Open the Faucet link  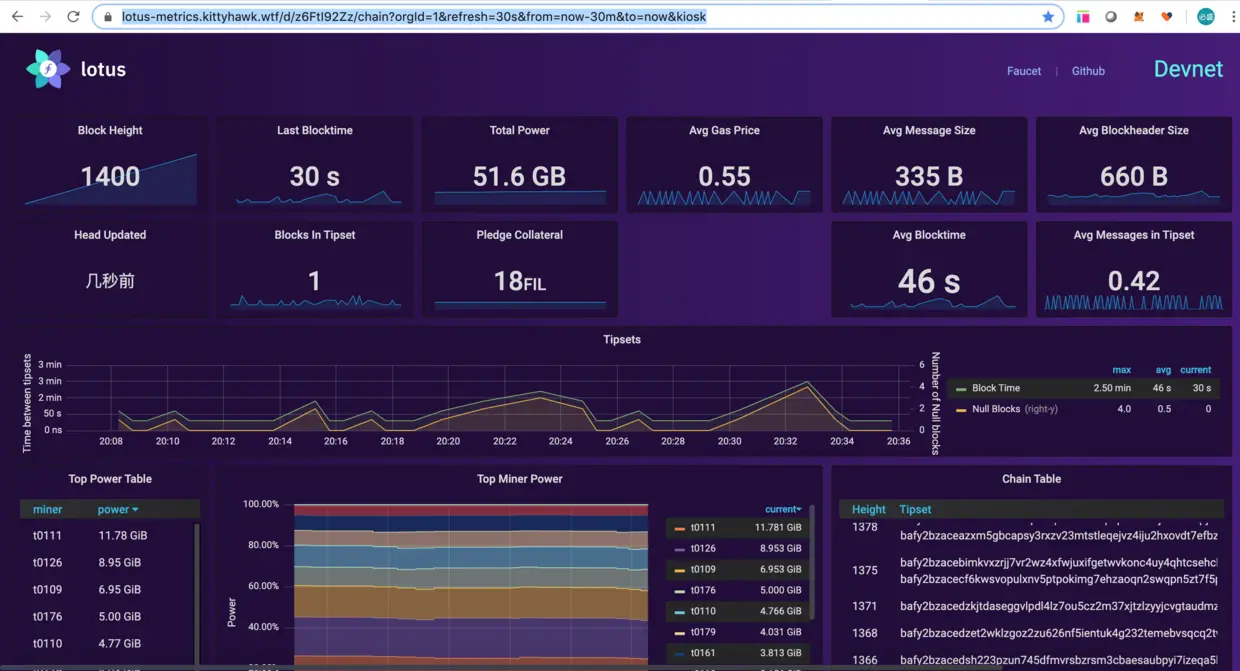(x=1024, y=71)
